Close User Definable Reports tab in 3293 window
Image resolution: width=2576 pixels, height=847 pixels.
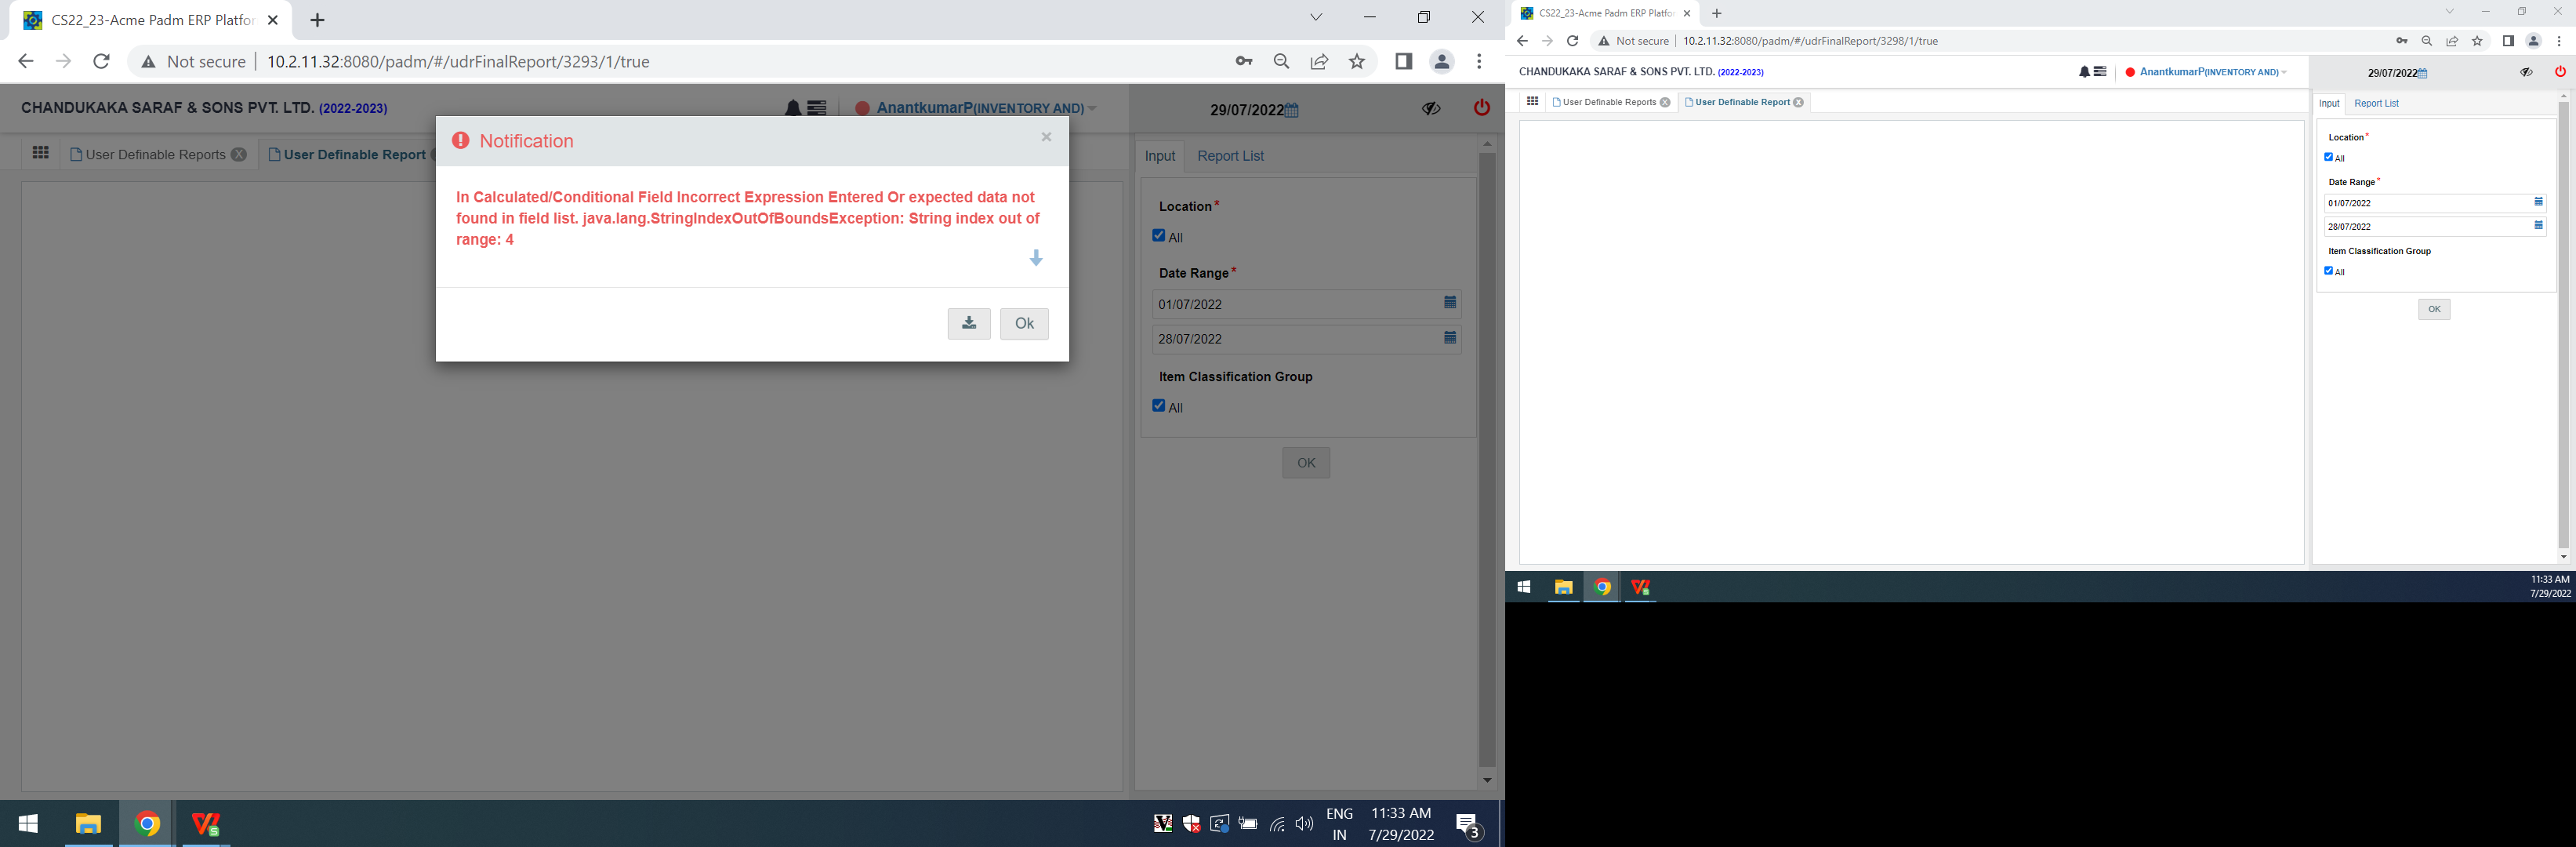click(x=238, y=154)
